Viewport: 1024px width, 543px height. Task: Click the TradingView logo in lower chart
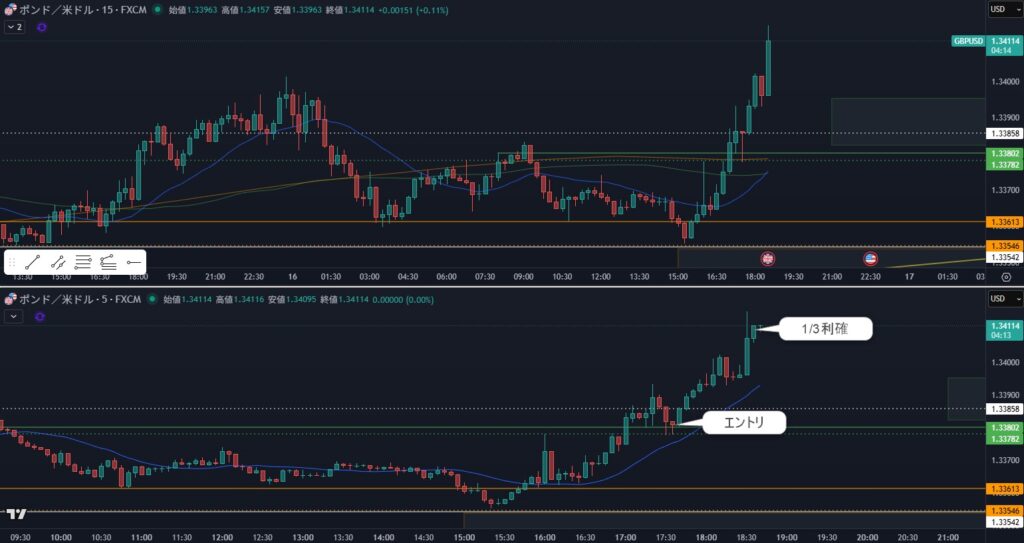point(15,514)
